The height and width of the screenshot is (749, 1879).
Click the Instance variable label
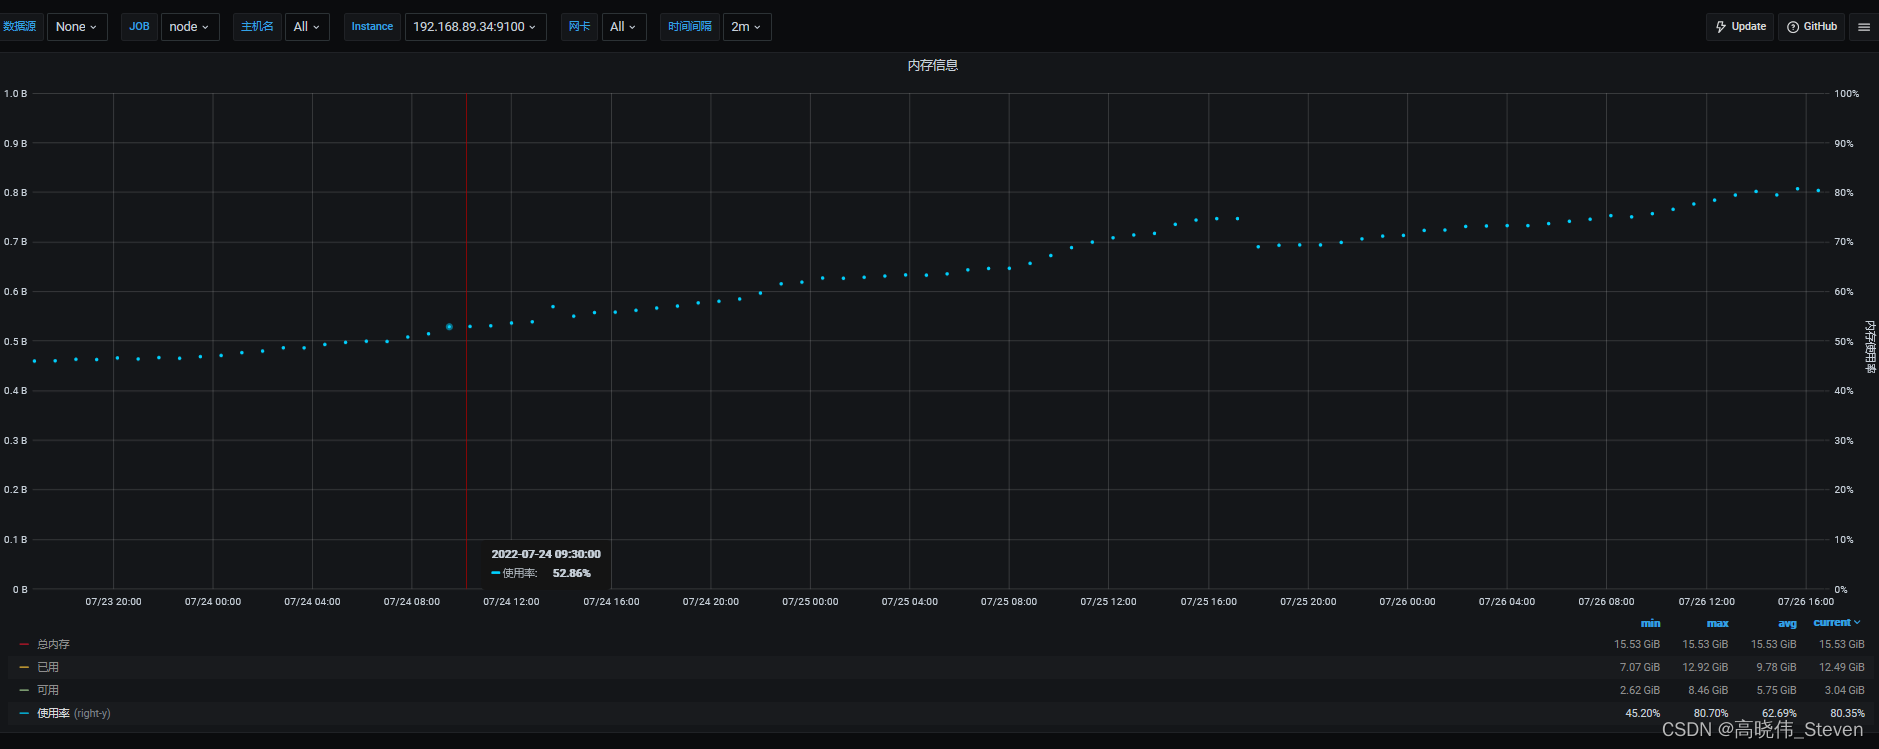click(x=372, y=27)
